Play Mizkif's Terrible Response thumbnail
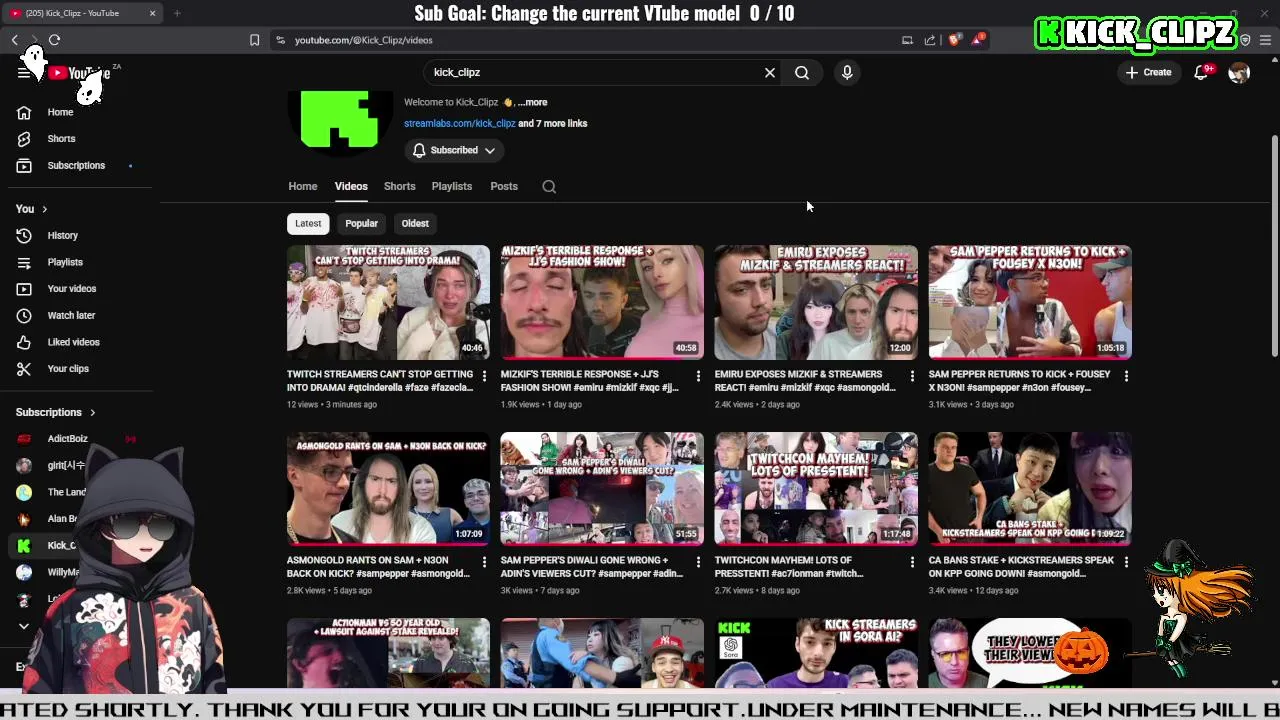 602,302
